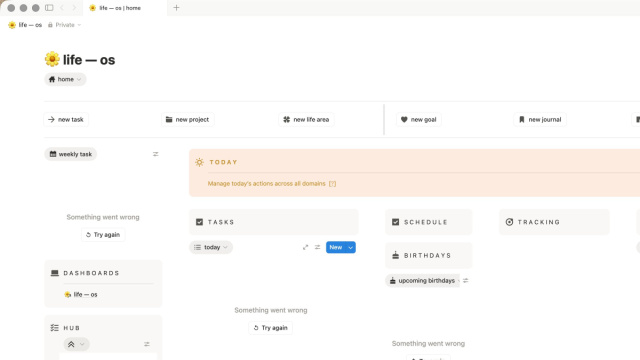The width and height of the screenshot is (640, 360).
Task: Click the DASHBOARDS laptop icon
Action: tap(55, 273)
